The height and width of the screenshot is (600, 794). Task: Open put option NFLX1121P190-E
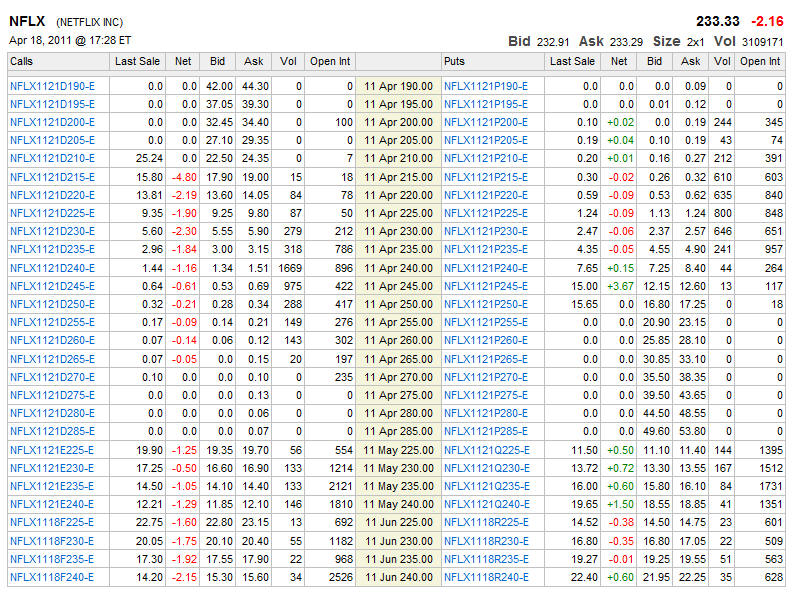[x=486, y=87]
